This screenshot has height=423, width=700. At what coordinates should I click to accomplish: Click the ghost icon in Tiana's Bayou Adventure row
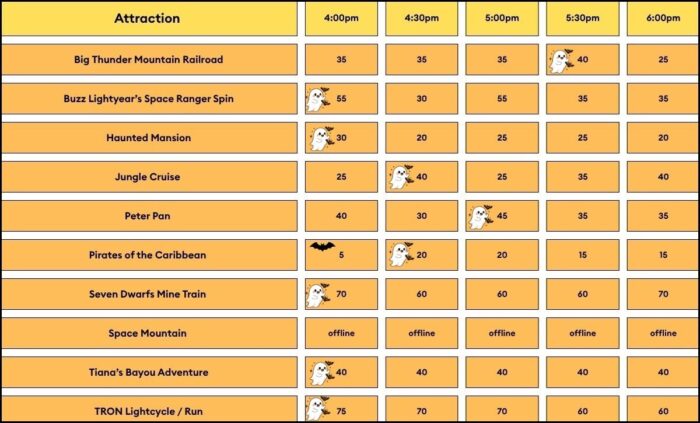tap(321, 373)
